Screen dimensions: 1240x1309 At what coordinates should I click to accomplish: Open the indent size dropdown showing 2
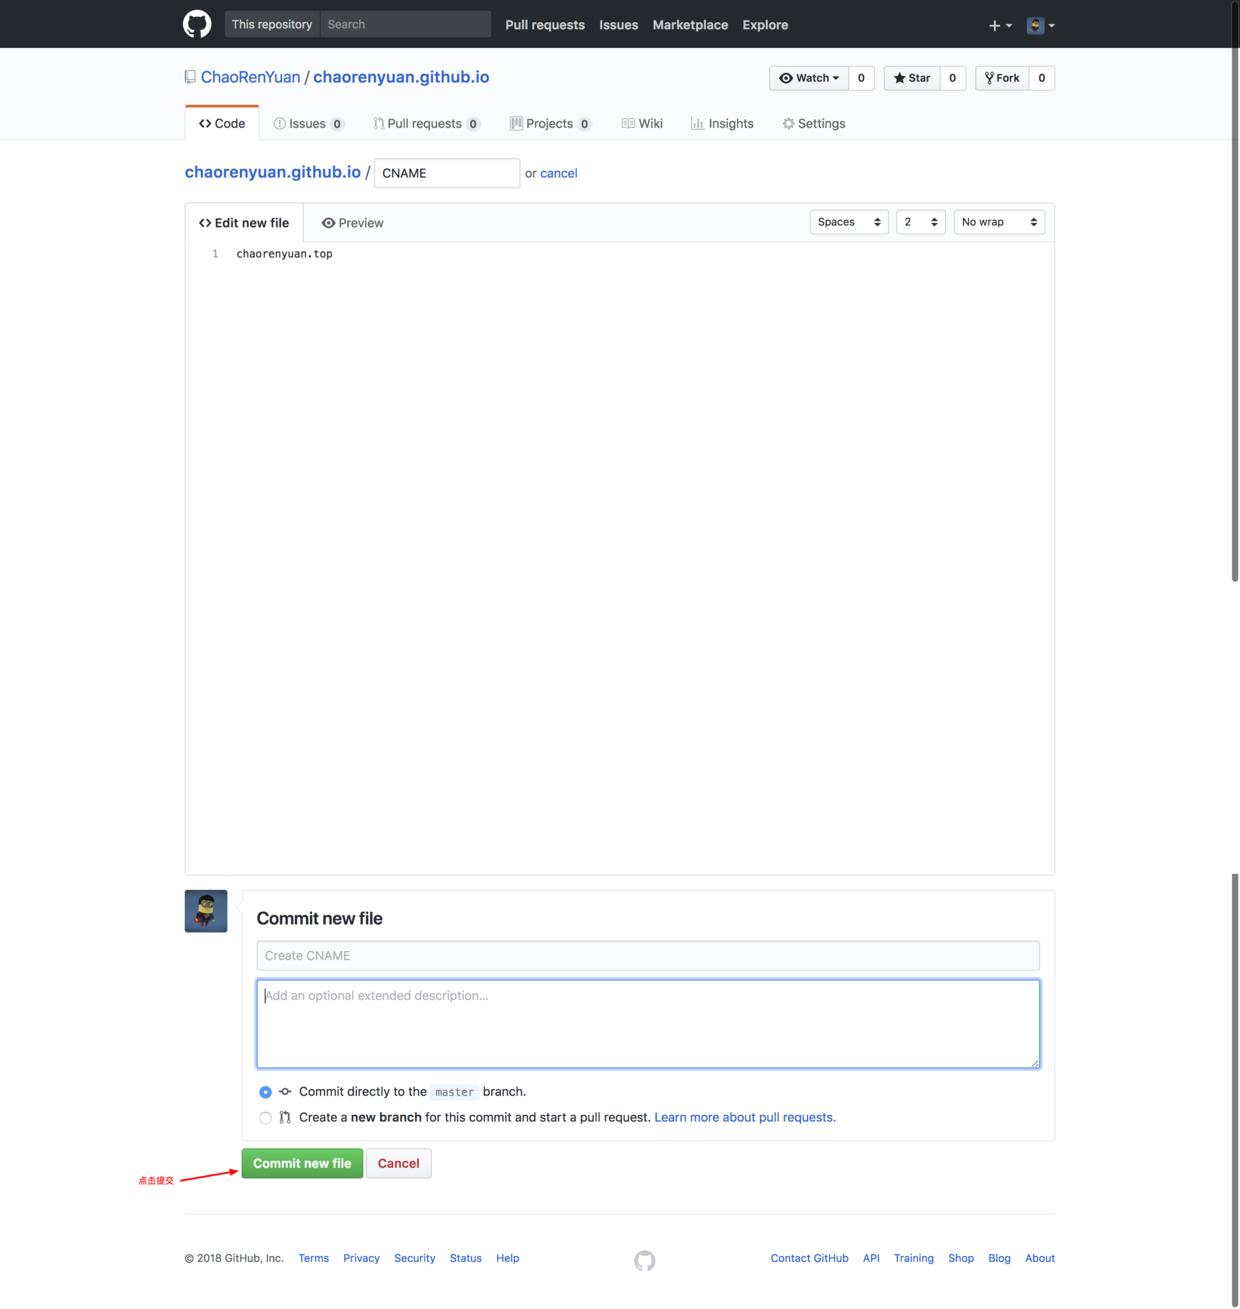click(x=918, y=221)
